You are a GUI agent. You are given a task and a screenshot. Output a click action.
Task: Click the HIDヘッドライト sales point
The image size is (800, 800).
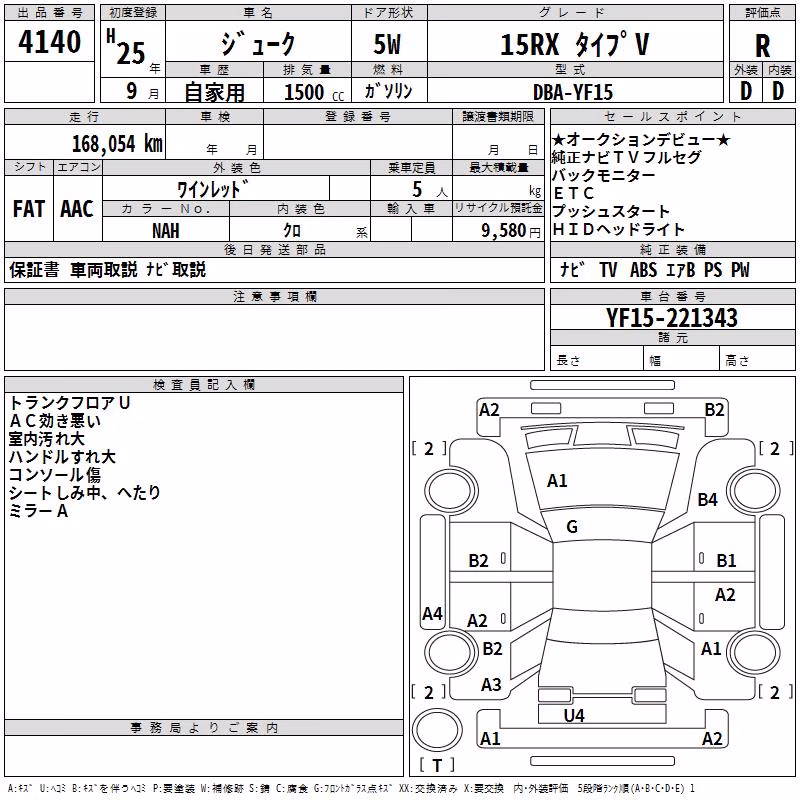(x=618, y=230)
